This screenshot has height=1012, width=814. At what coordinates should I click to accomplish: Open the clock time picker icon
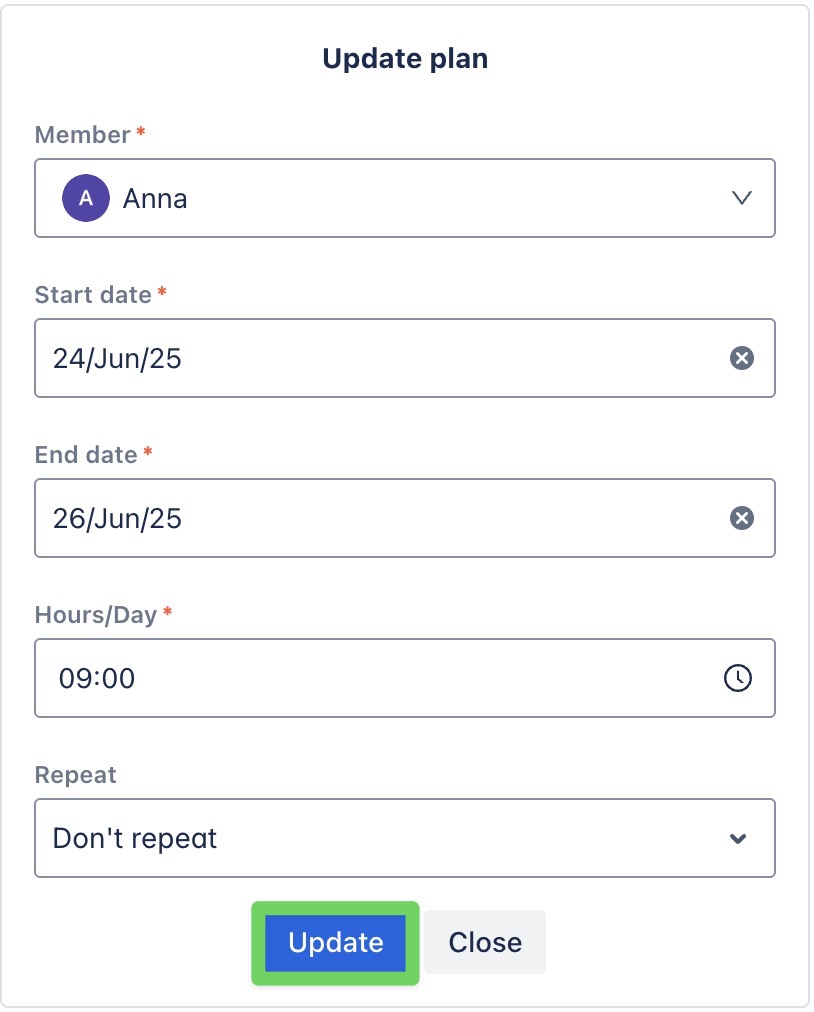click(737, 678)
